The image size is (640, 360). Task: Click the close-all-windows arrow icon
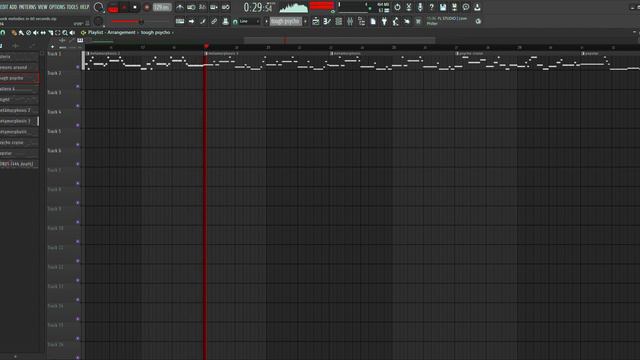pos(407,21)
